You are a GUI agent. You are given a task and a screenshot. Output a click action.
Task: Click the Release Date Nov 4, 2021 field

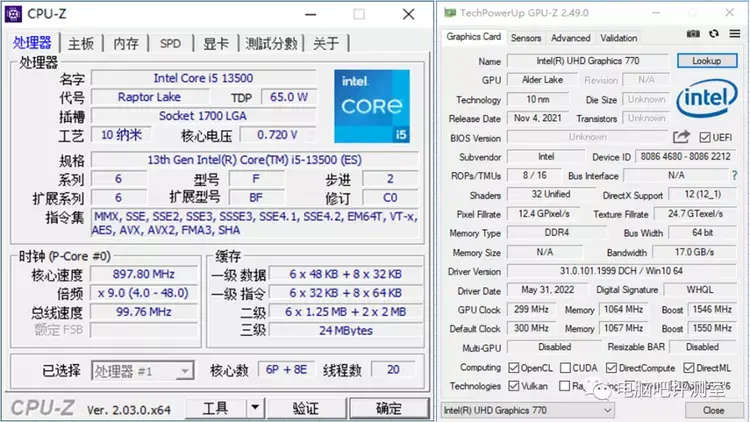click(x=538, y=118)
